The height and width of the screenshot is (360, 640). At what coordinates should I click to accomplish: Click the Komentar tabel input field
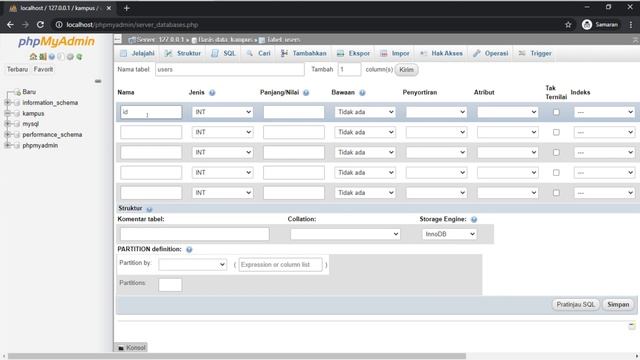coord(195,234)
